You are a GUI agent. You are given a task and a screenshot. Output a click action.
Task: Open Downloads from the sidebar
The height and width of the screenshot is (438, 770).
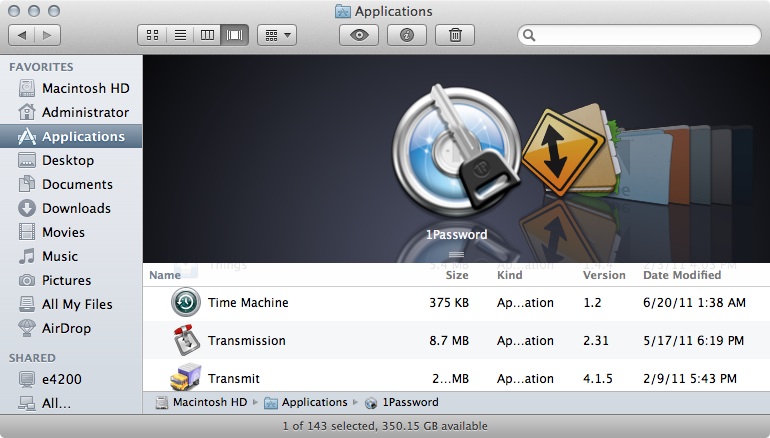pos(71,209)
